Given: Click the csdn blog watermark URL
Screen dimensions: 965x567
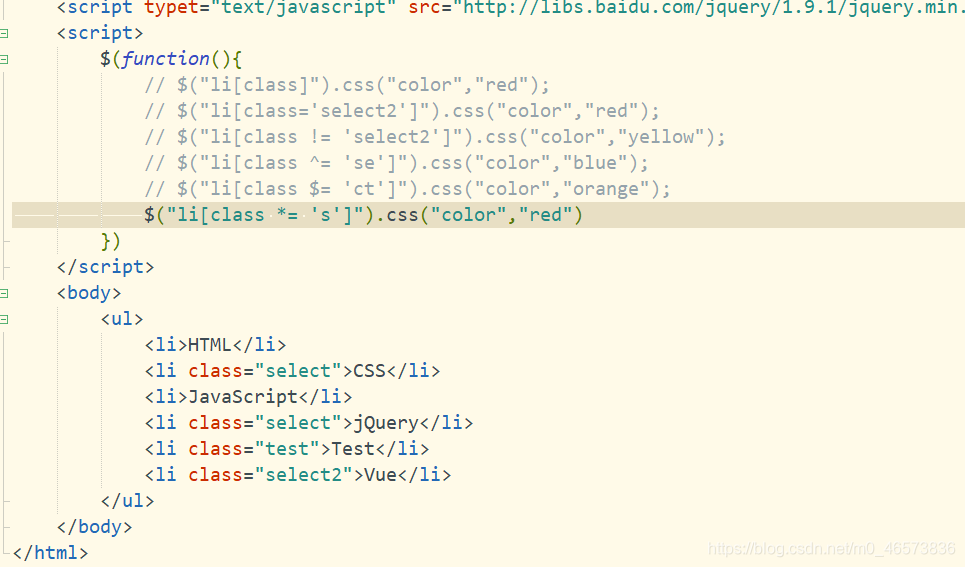Looking at the screenshot, I should 831,548.
